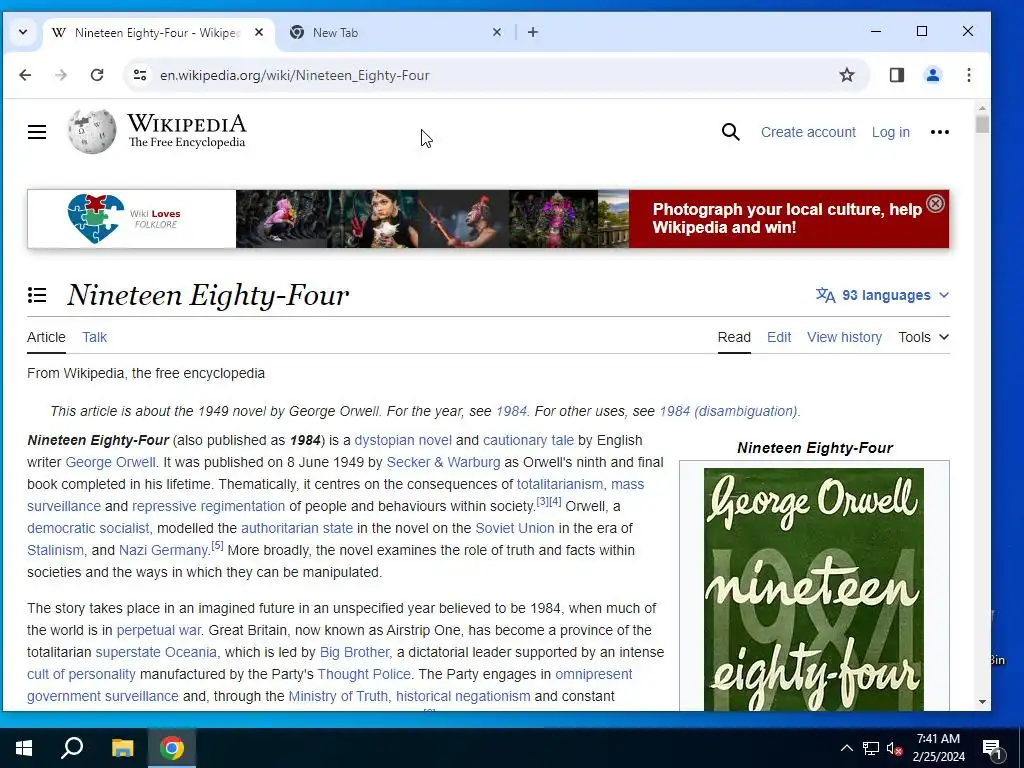Open Chrome side panel icon

[897, 75]
